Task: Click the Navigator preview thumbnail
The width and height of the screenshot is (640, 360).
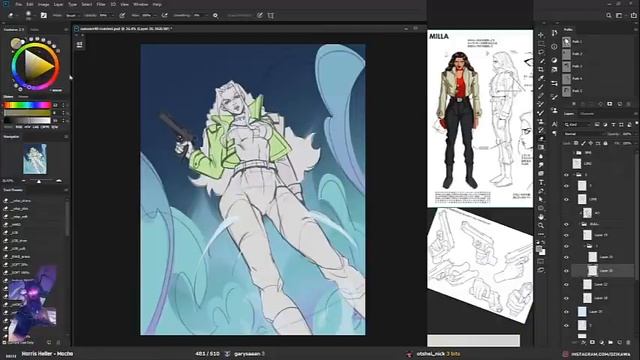Action: [35, 159]
